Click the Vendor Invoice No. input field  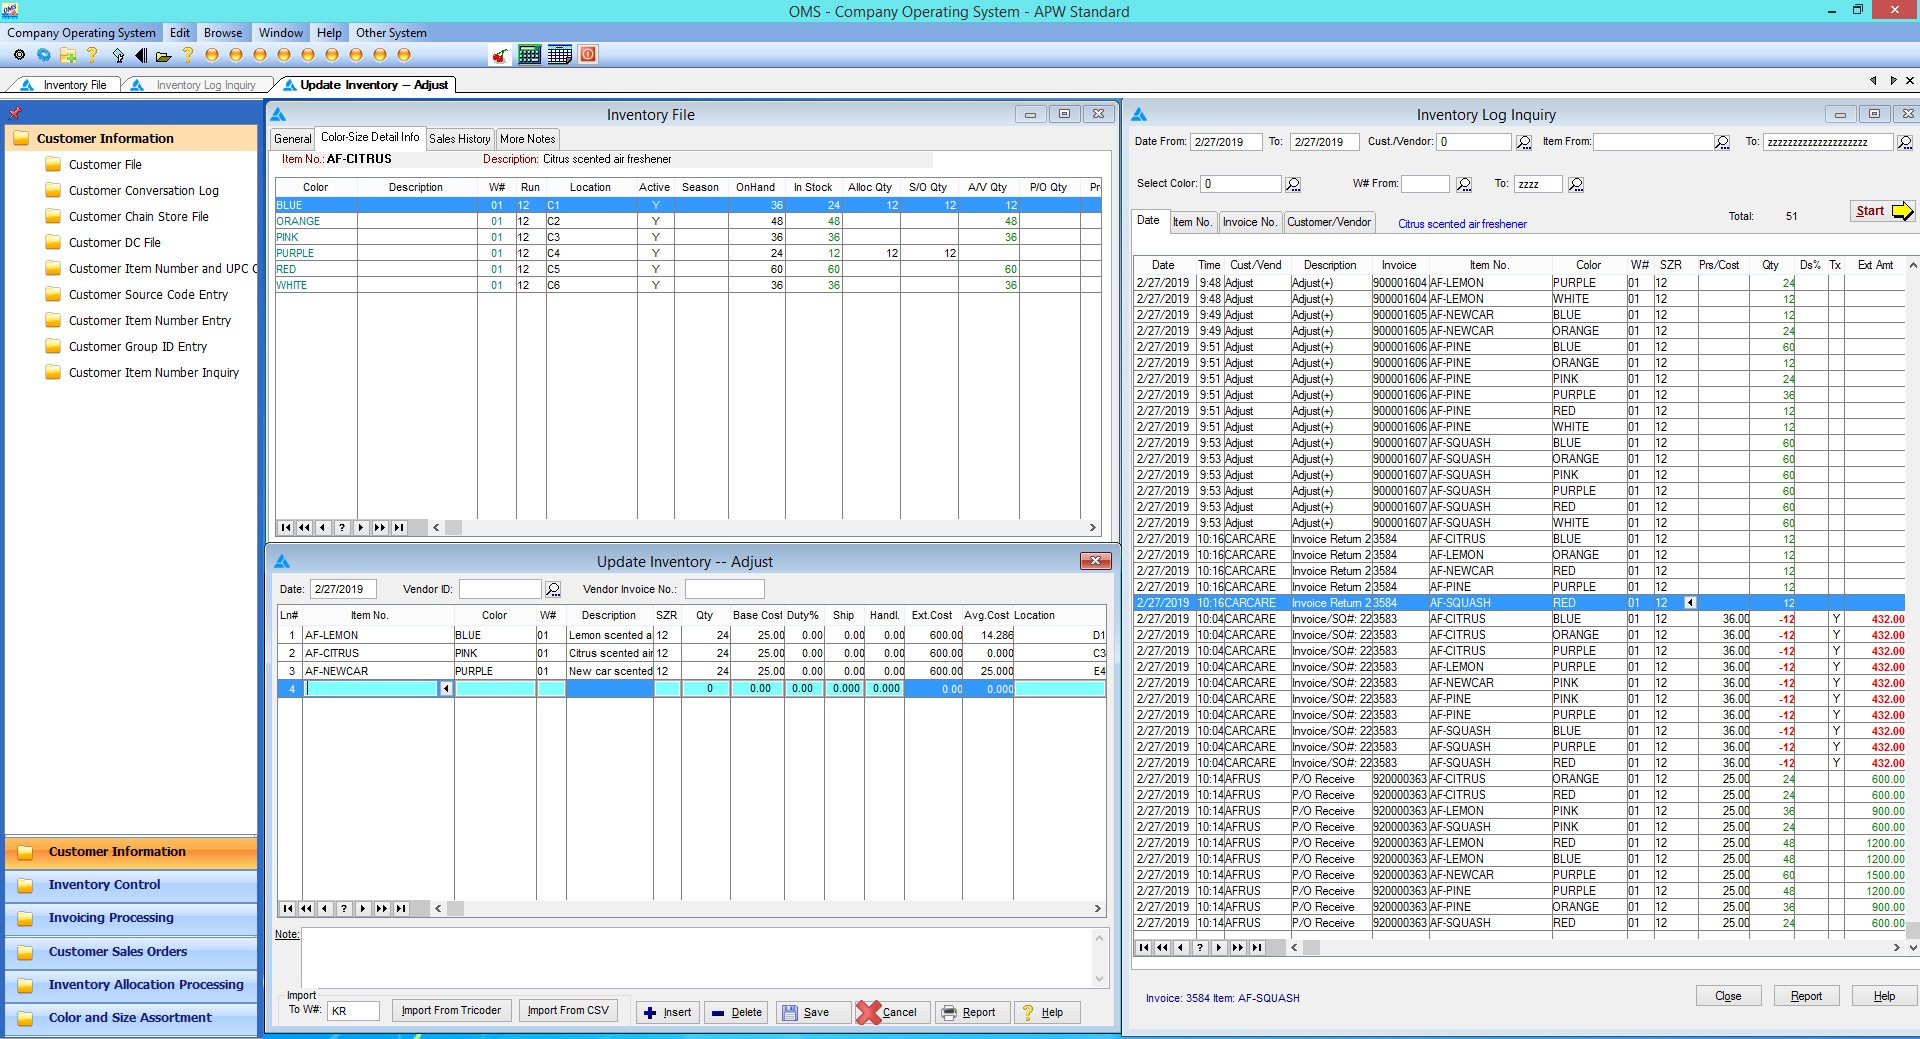[x=724, y=589]
